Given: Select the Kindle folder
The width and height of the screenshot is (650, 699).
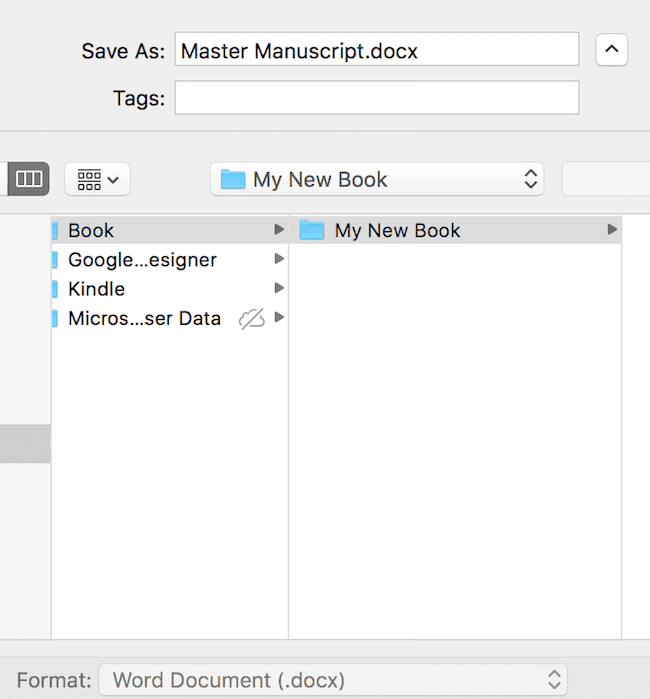Looking at the screenshot, I should 96,289.
